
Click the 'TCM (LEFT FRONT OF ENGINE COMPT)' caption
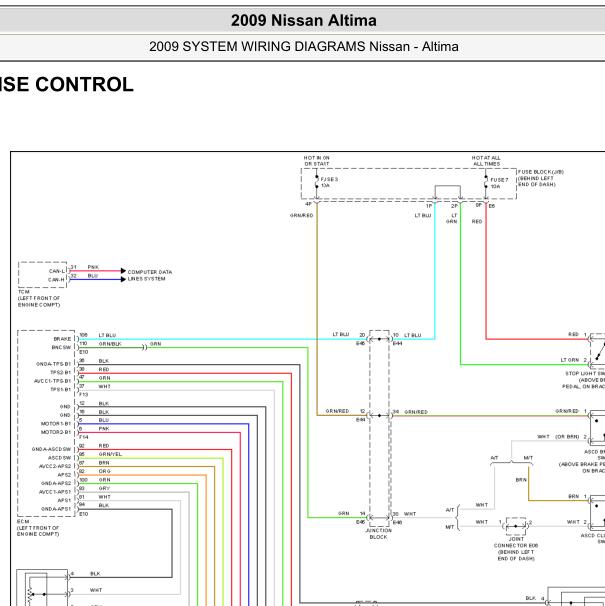point(39,298)
